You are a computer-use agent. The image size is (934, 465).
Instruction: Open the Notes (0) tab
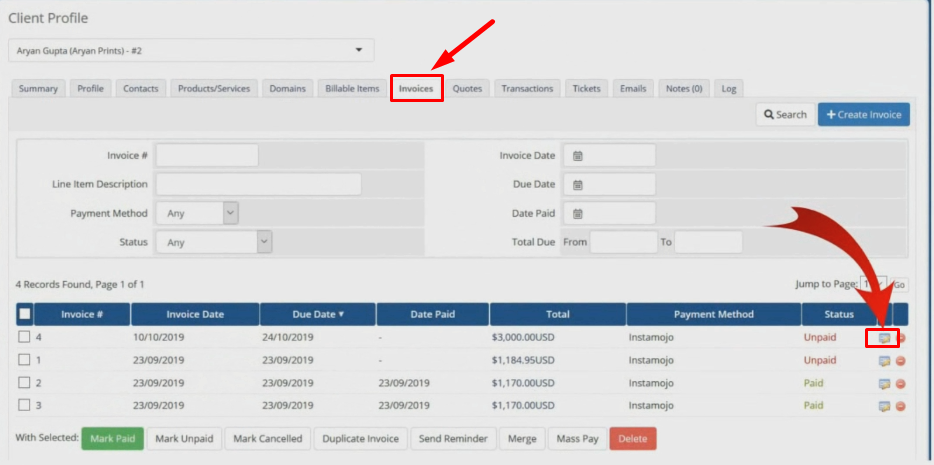point(684,89)
